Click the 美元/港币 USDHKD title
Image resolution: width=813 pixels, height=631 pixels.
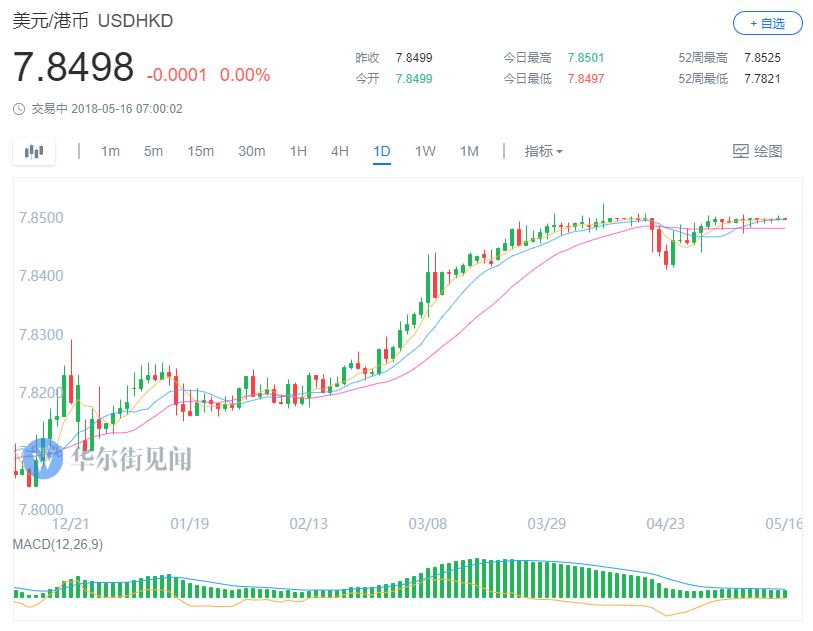point(92,21)
